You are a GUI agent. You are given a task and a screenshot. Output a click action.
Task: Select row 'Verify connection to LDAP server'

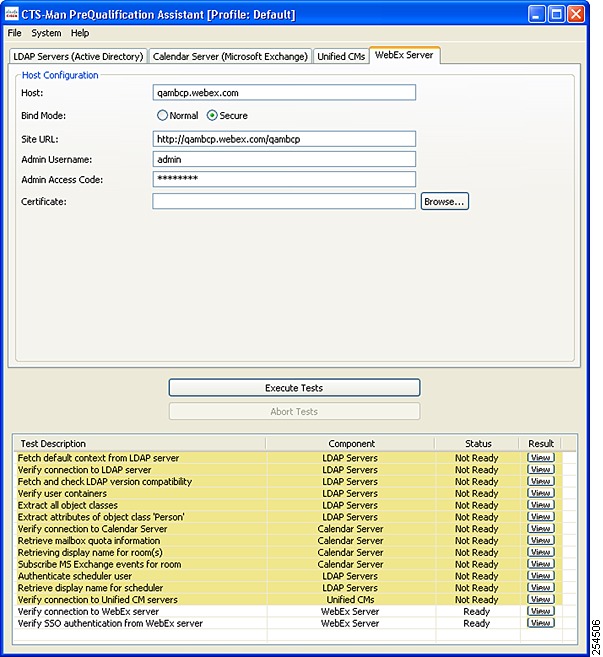(x=288, y=469)
